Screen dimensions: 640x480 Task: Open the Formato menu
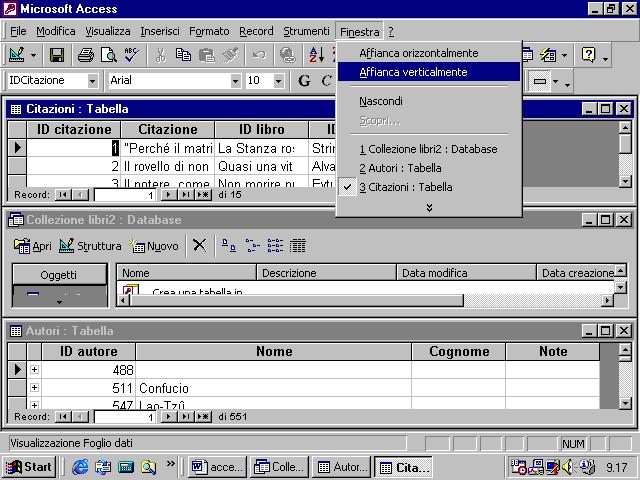point(209,31)
